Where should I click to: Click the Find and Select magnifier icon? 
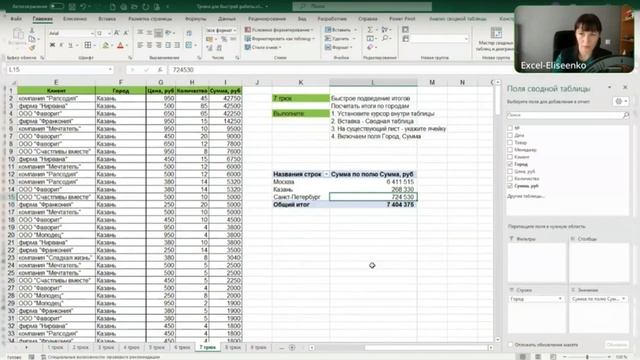point(385,38)
